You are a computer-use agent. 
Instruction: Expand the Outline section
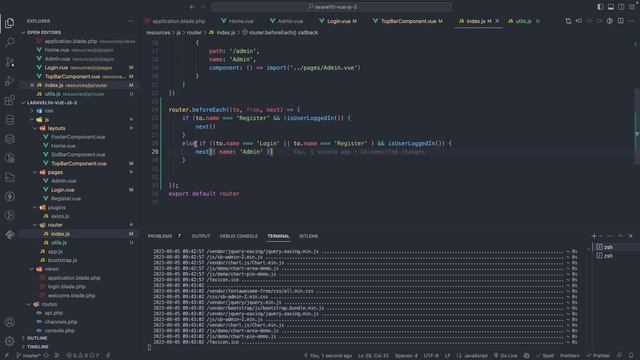click(37, 338)
